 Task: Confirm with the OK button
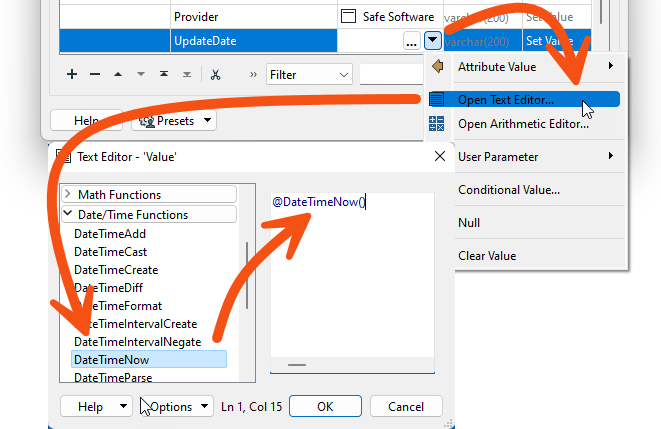click(325, 406)
